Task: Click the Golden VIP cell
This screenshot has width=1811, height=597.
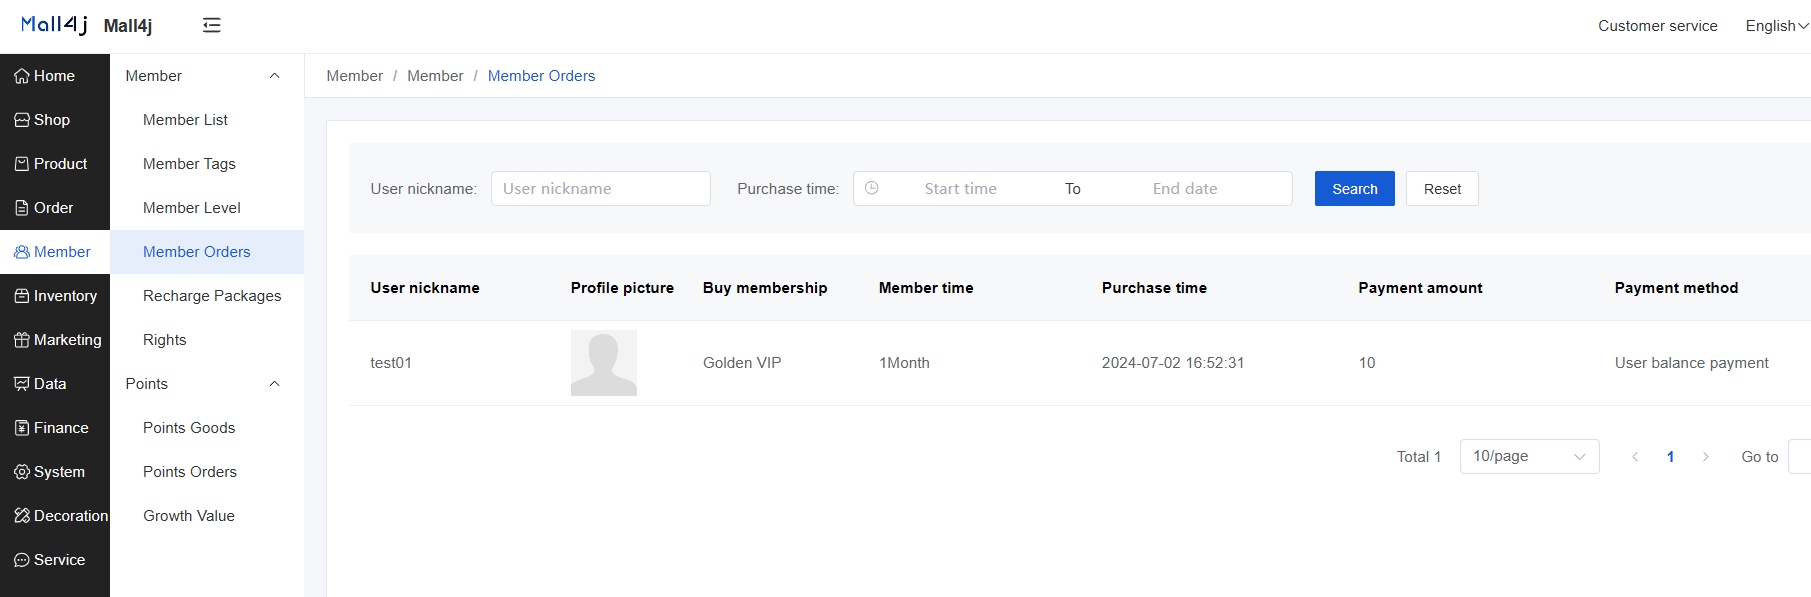Action: click(x=742, y=363)
